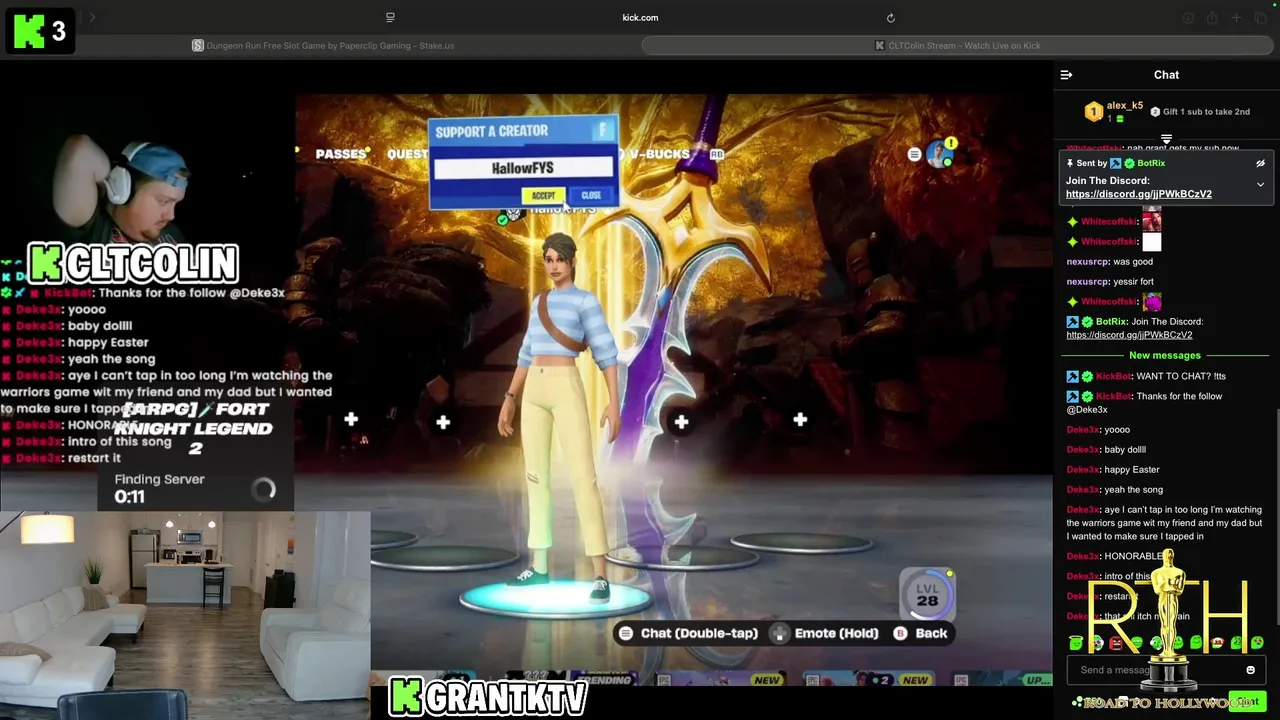
Task: Click the red angry emote in quick emotes
Action: coord(1115,643)
